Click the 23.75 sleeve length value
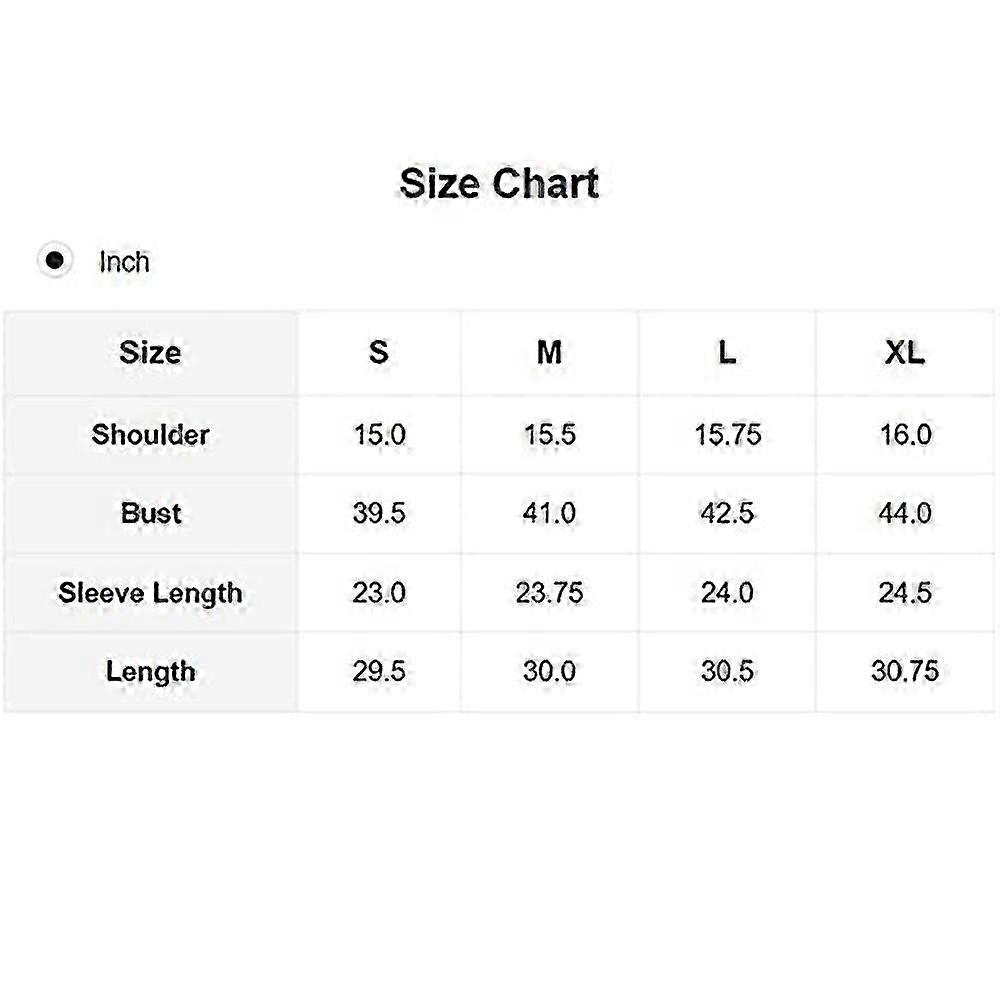 pyautogui.click(x=549, y=593)
